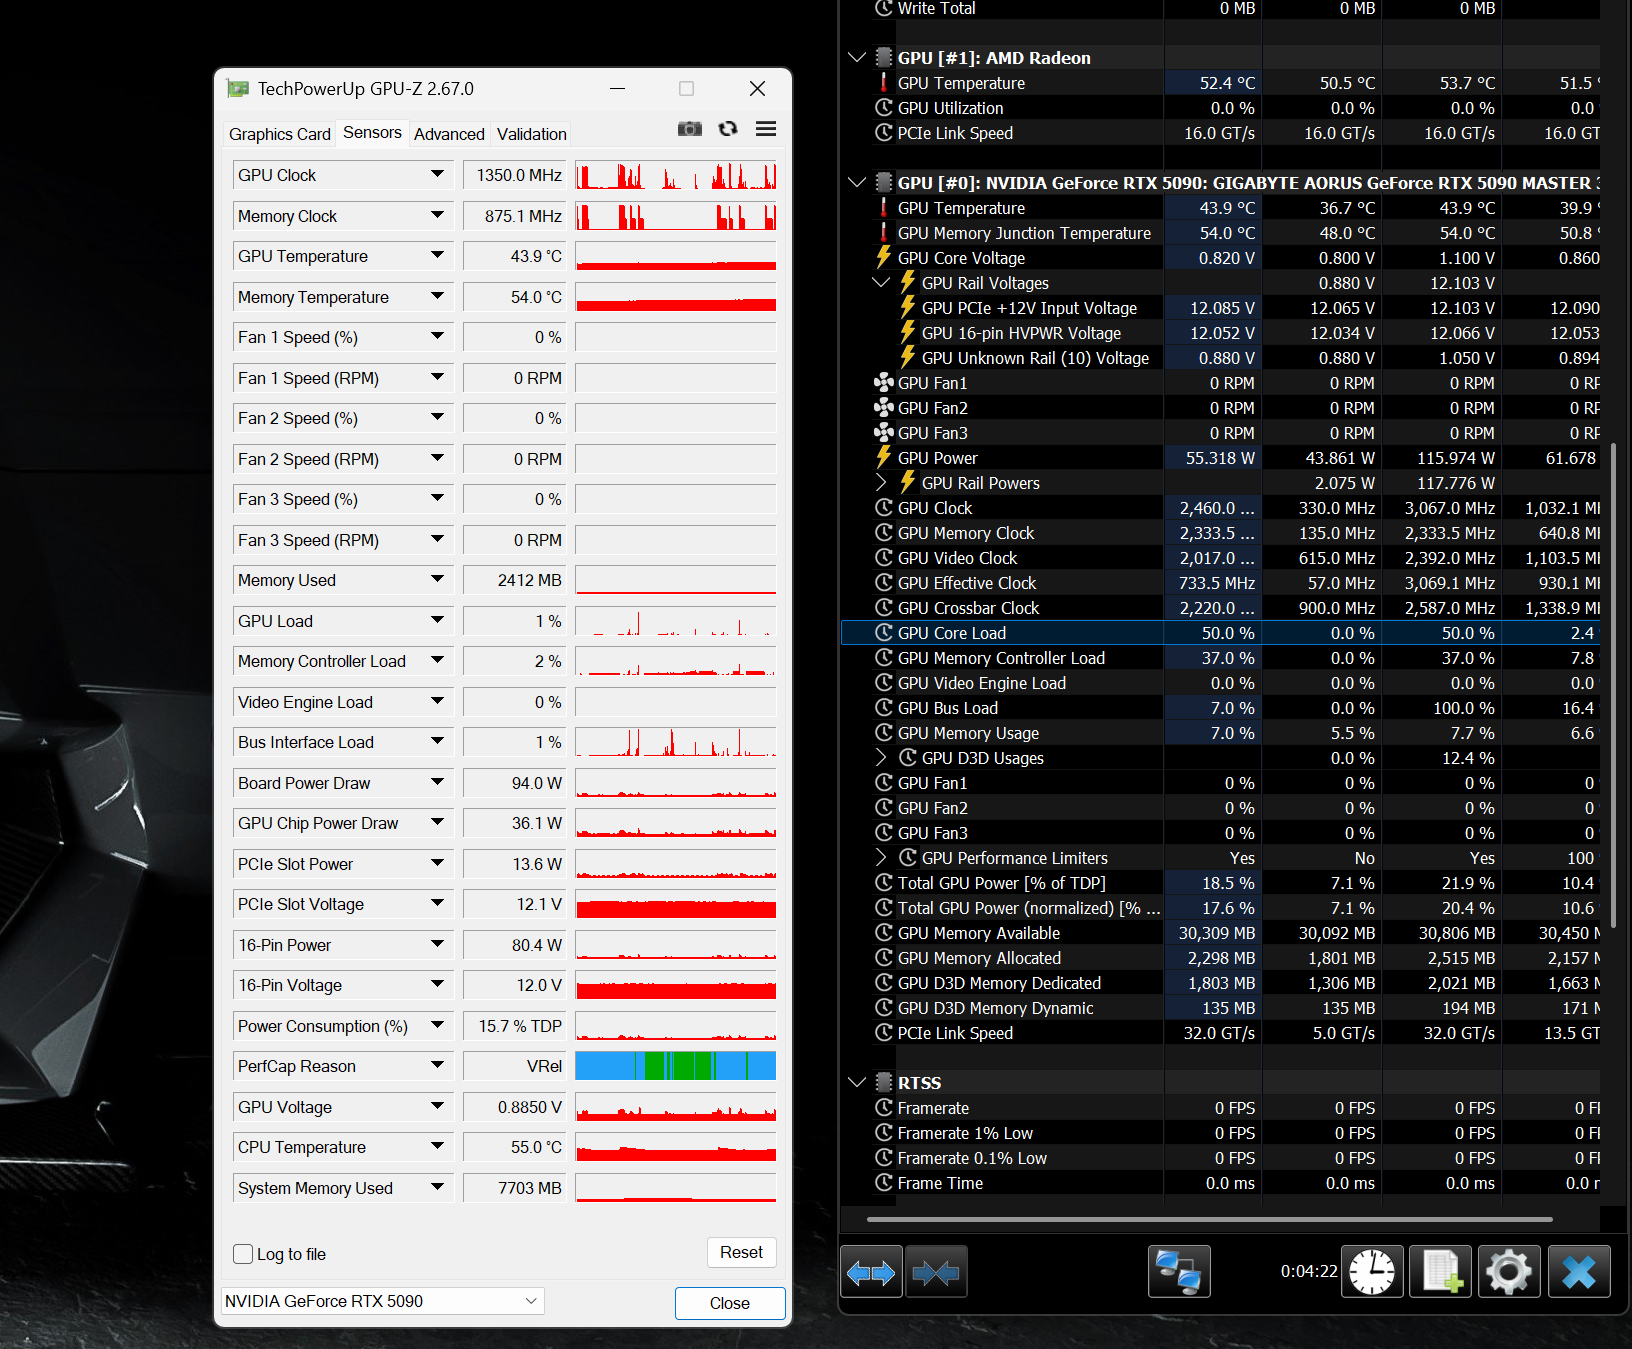
Task: Open the Memory Used sensor dropdown
Action: coord(437,580)
